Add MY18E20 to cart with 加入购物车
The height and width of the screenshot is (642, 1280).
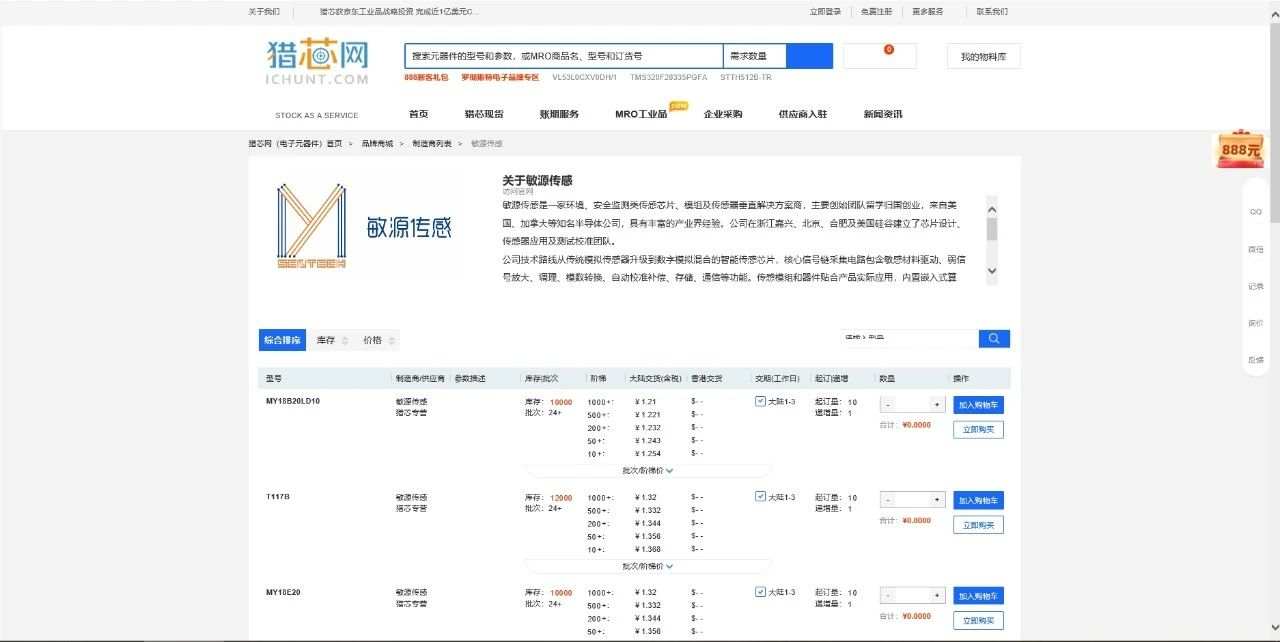(x=978, y=595)
